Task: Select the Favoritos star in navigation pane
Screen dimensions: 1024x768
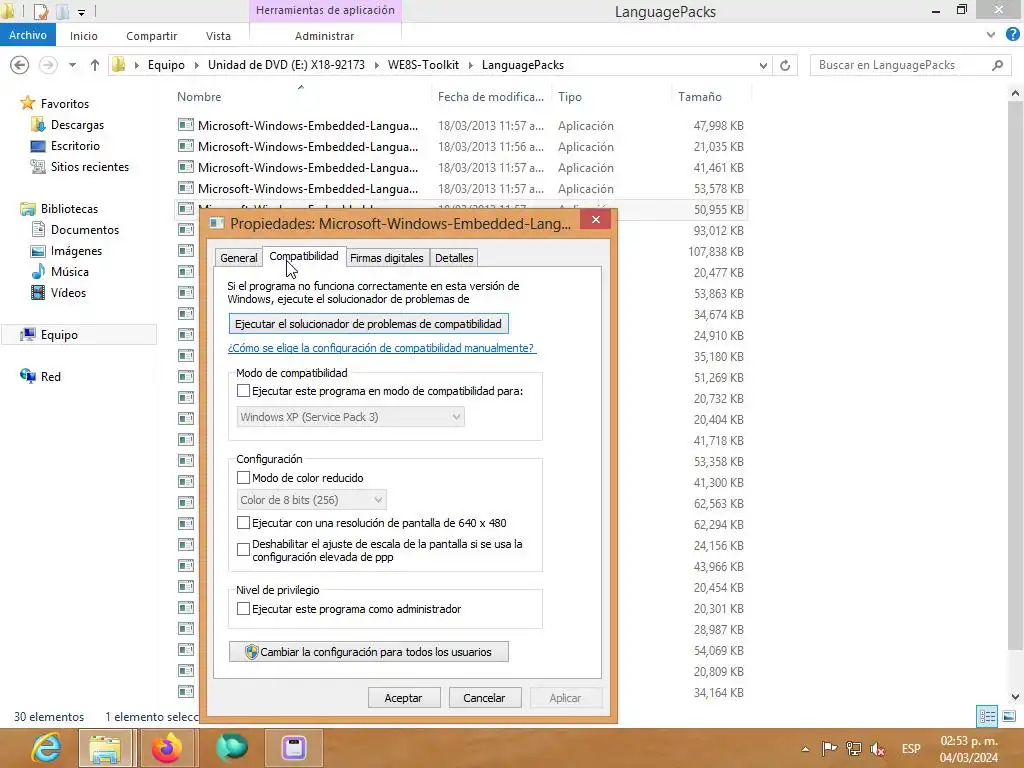Action: pyautogui.click(x=27, y=103)
